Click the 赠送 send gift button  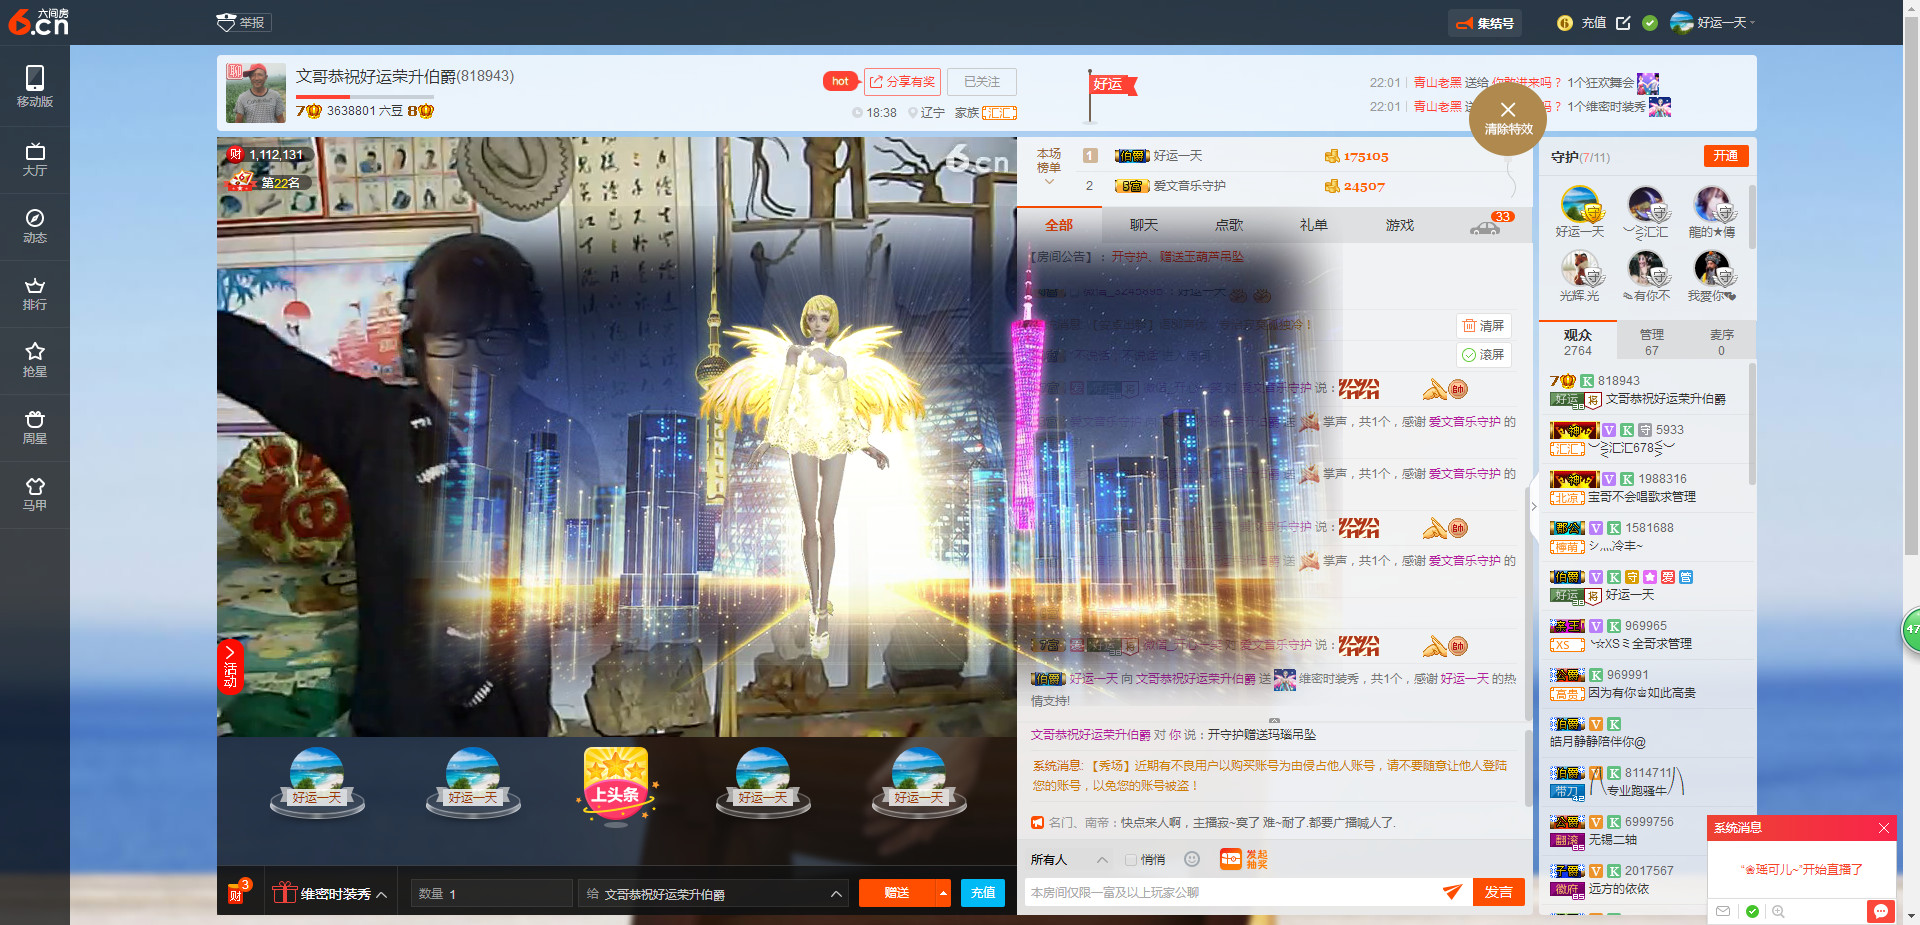(x=897, y=893)
